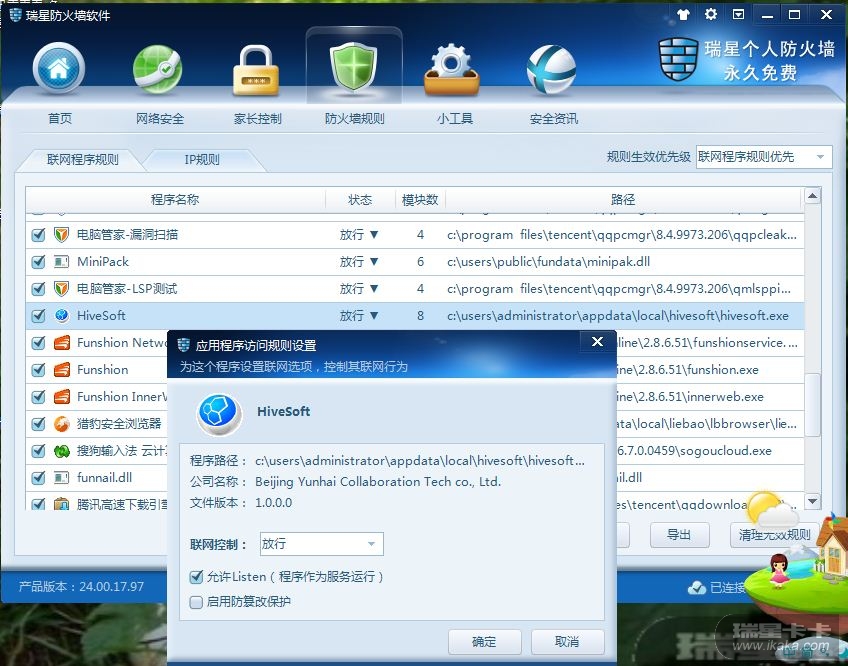
Task: Open 小工具 navigation label
Action: click(x=455, y=118)
